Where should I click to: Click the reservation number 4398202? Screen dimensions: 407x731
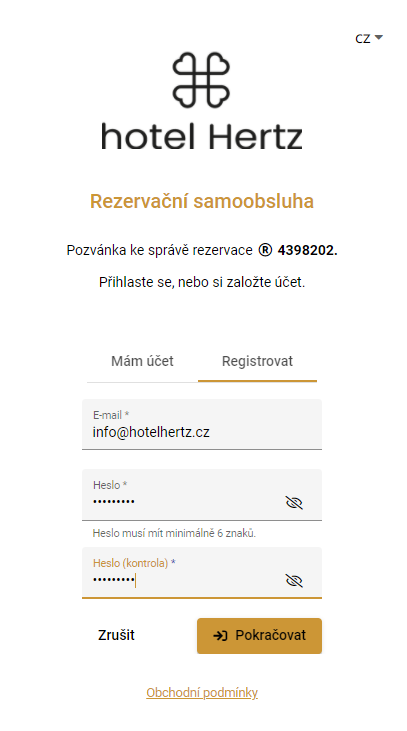(x=308, y=250)
